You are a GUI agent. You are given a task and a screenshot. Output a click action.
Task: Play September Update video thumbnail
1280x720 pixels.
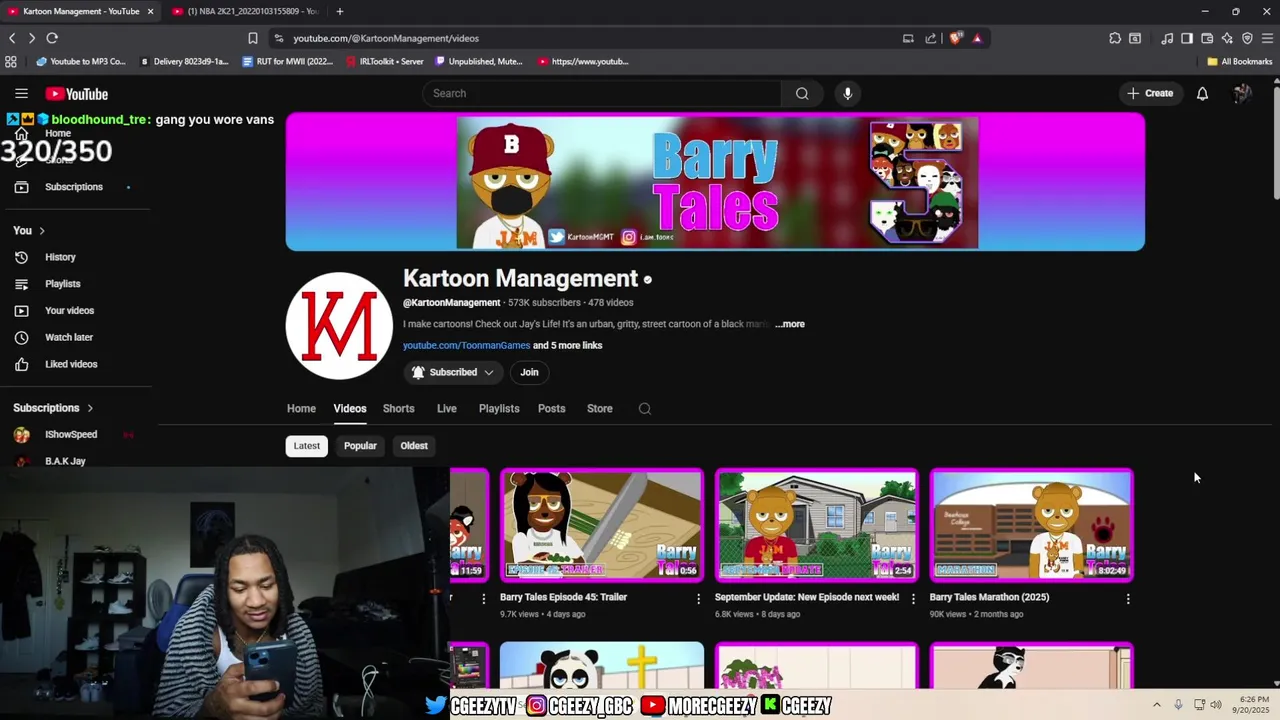pyautogui.click(x=816, y=525)
